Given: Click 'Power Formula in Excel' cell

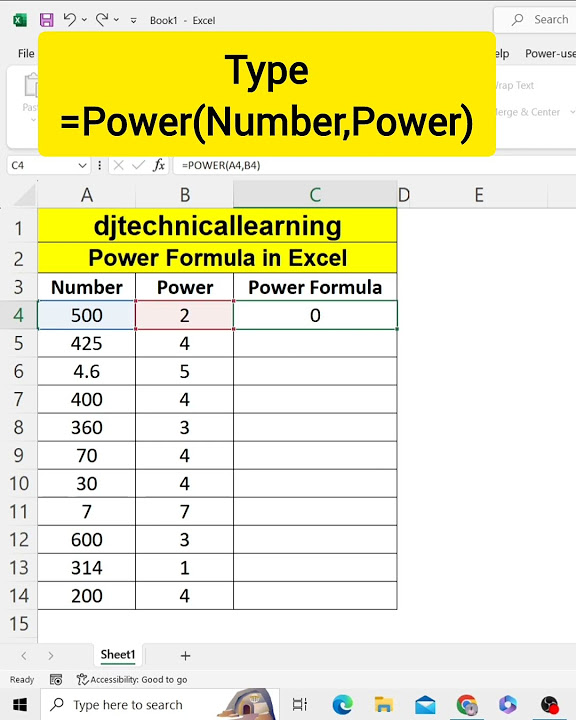Looking at the screenshot, I should [217, 258].
